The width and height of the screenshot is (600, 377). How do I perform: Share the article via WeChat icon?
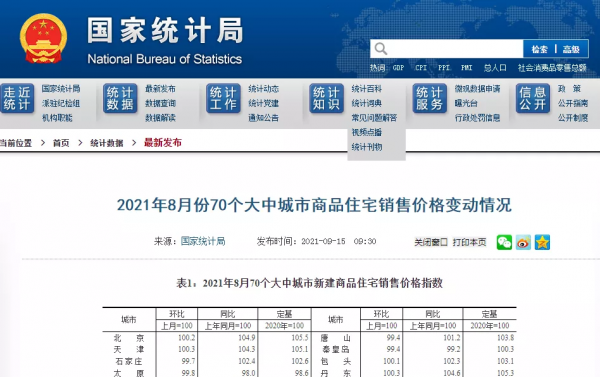point(504,242)
